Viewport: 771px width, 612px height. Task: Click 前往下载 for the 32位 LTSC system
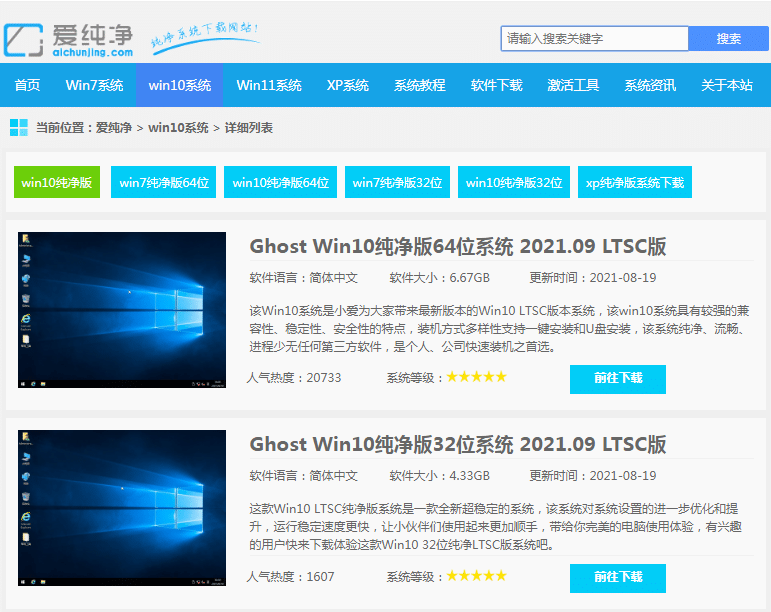617,578
